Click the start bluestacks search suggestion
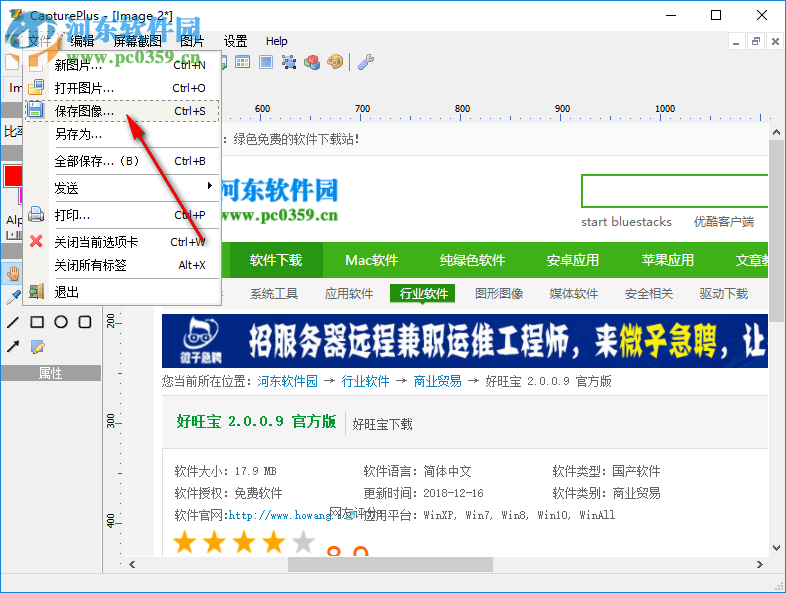786x593 pixels. tap(626, 222)
